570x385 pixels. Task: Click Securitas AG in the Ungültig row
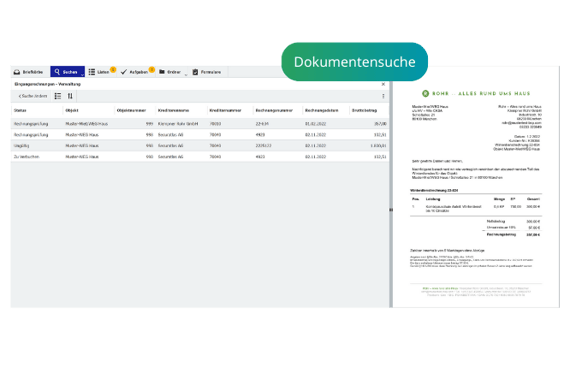[170, 146]
